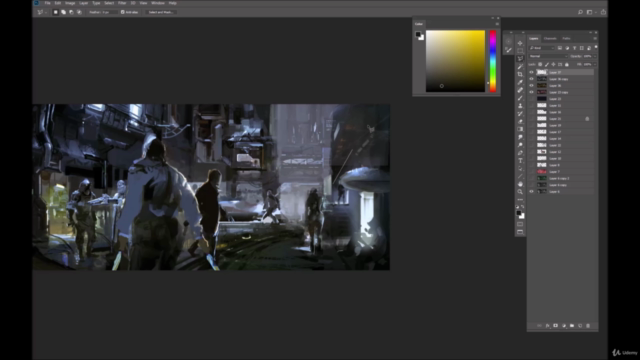Select the Gradient tool
The width and height of the screenshot is (640, 360).
(520, 129)
